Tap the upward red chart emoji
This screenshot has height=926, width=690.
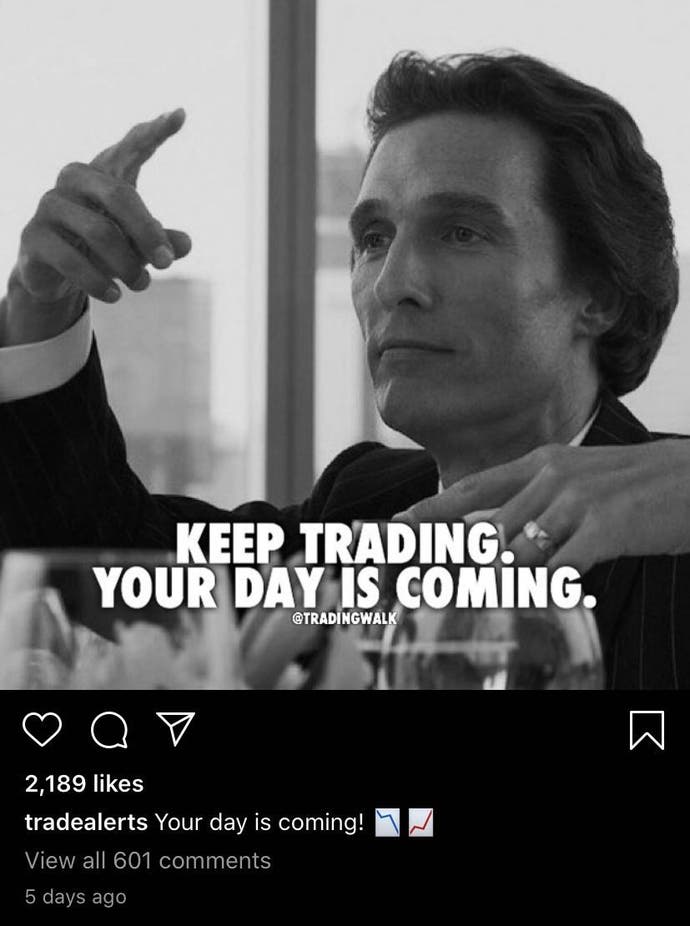[421, 823]
